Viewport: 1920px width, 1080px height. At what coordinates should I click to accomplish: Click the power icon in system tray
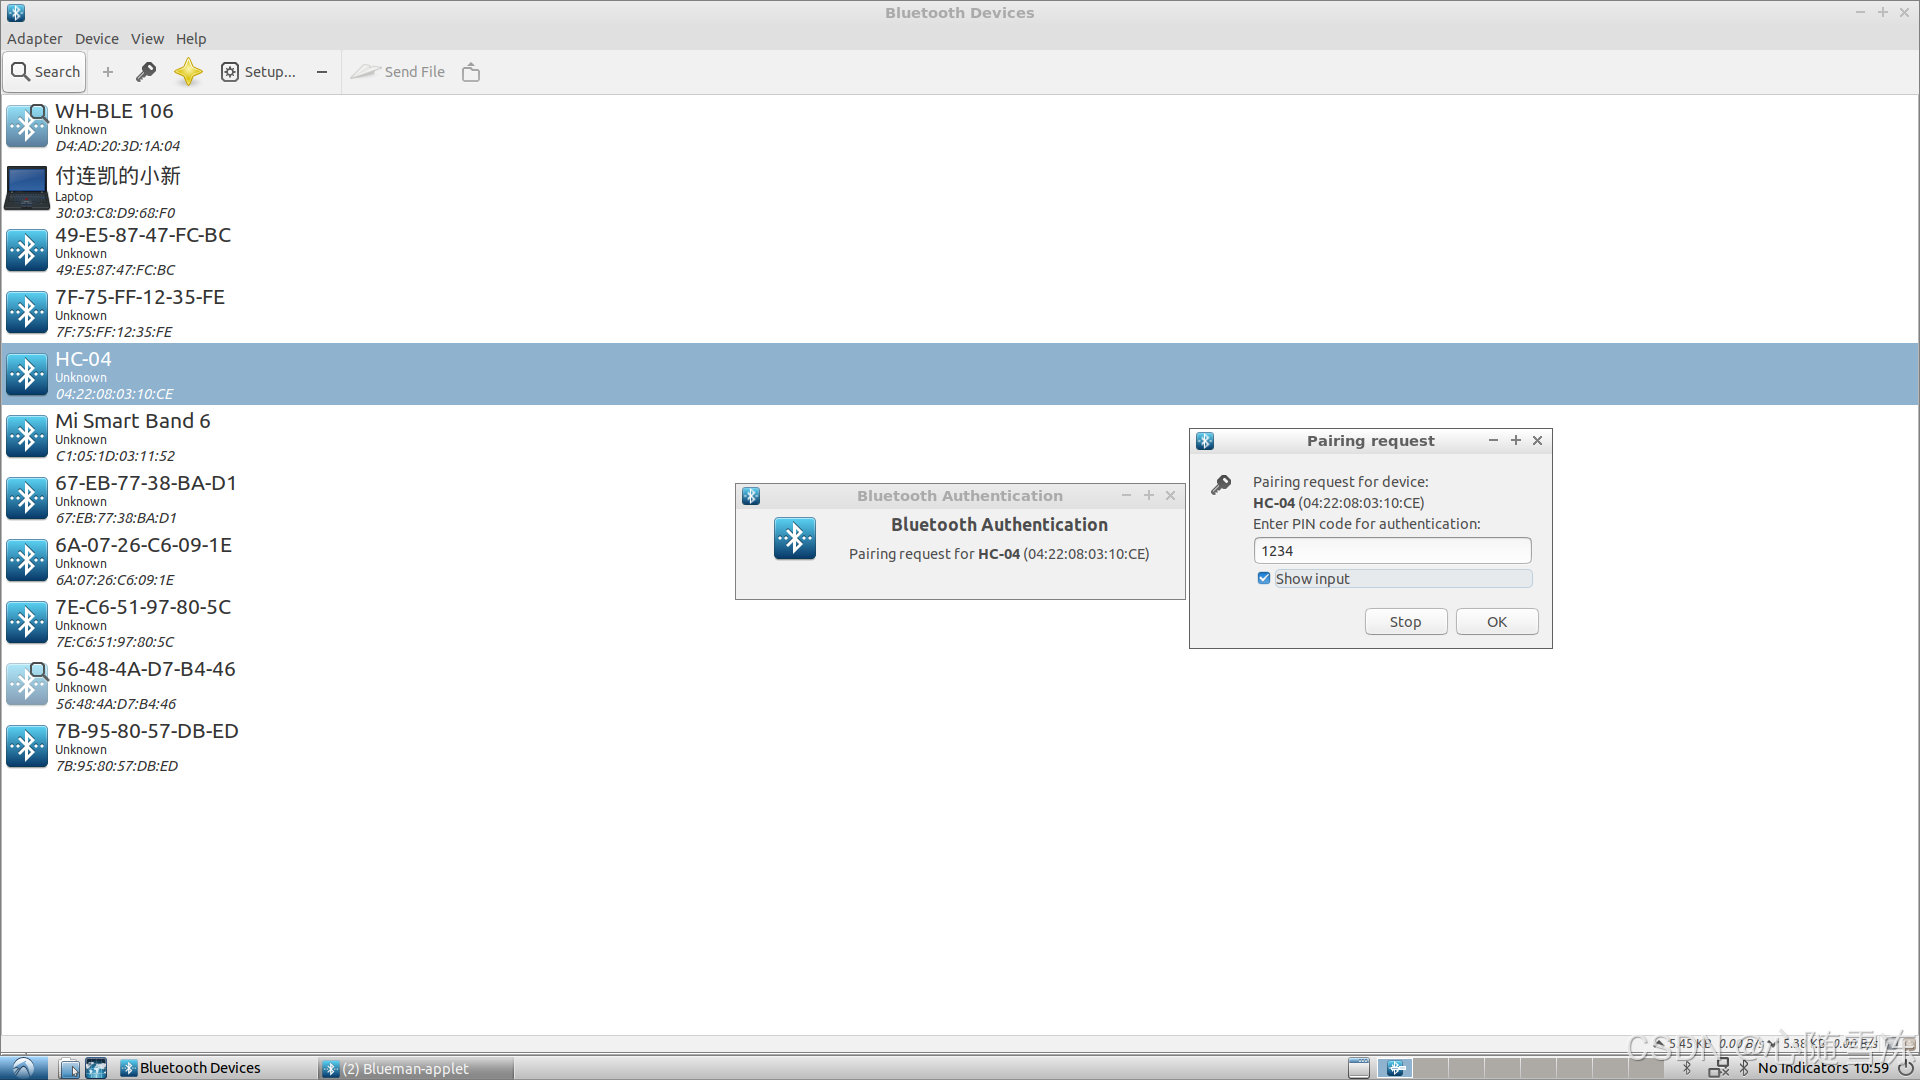pyautogui.click(x=1906, y=1068)
